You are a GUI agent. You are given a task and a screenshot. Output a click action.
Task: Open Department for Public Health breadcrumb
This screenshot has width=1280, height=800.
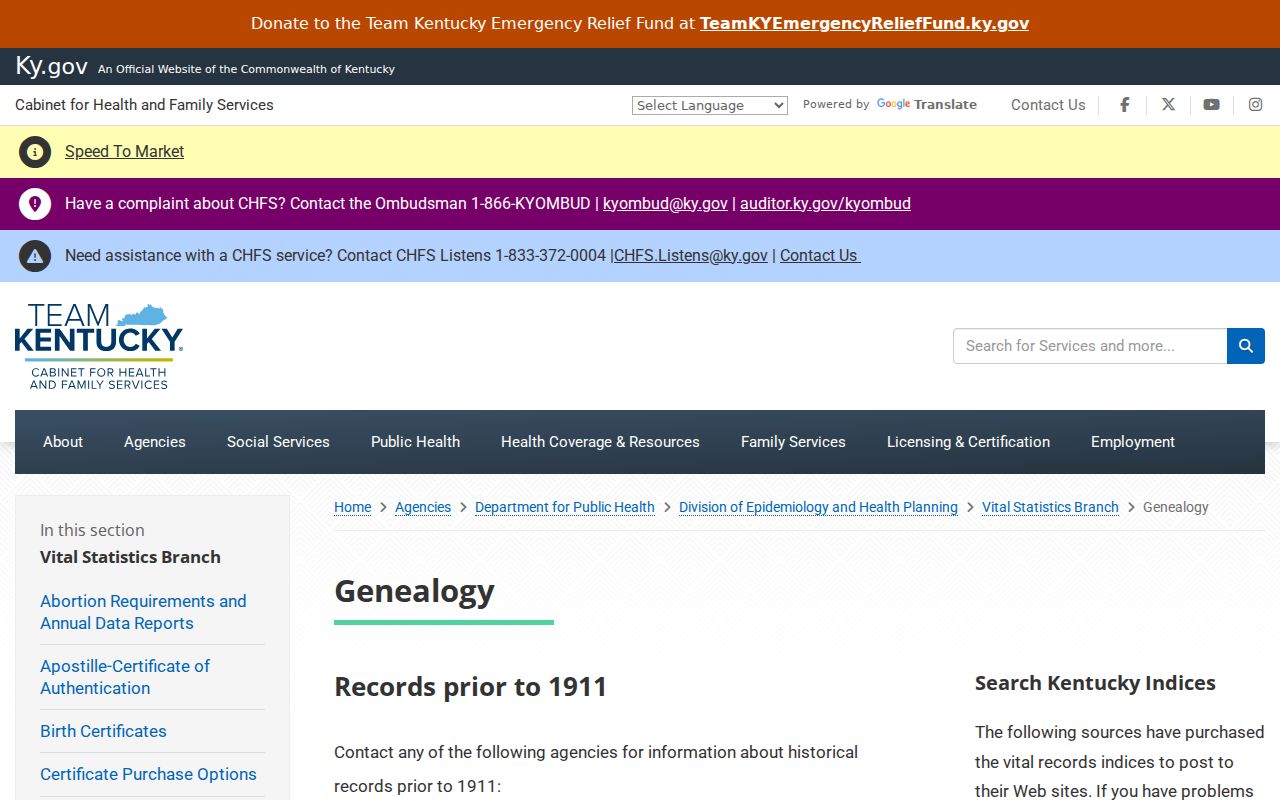[x=565, y=507]
